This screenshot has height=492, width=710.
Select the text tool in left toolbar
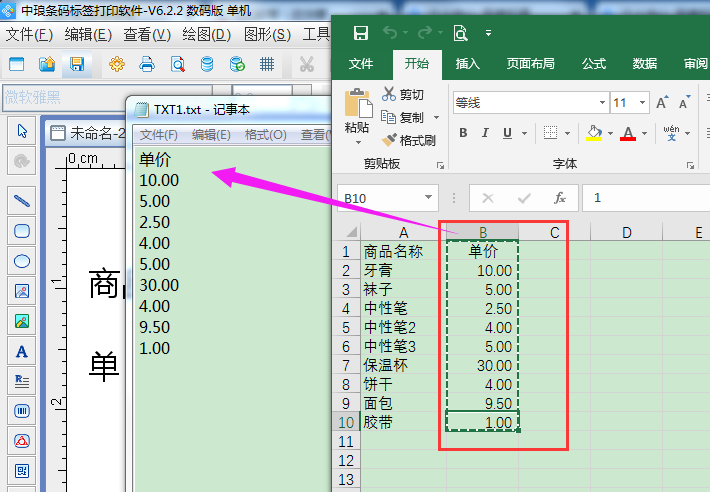pyautogui.click(x=21, y=351)
